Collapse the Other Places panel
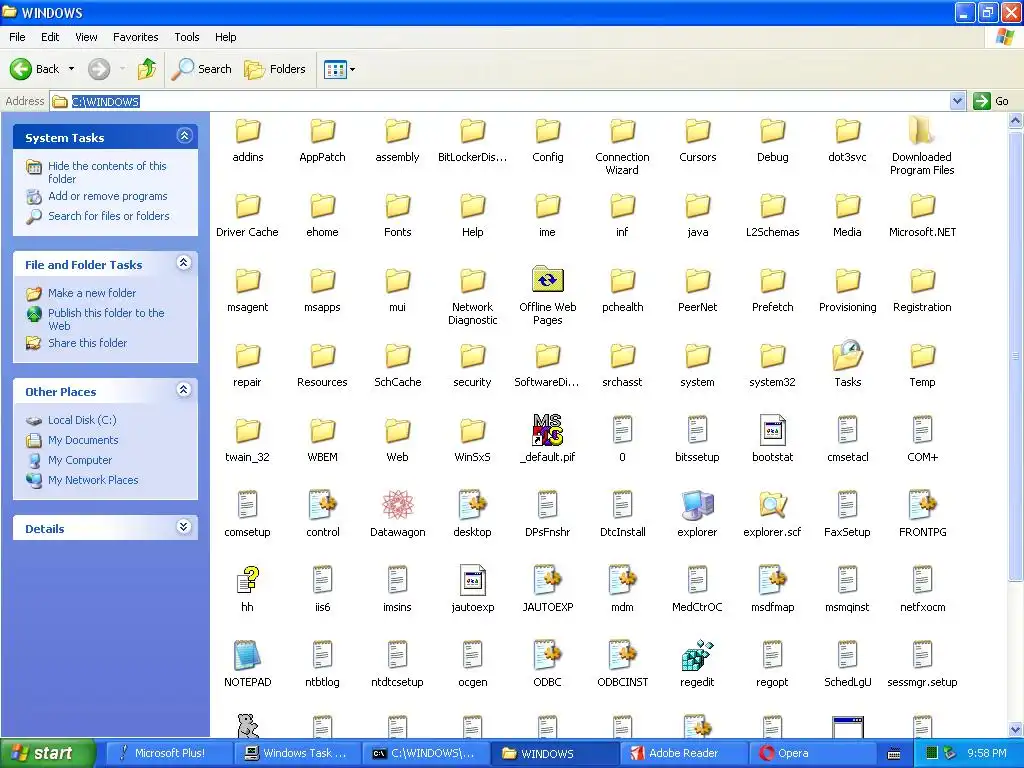Screen dimensions: 1024x768 [184, 390]
